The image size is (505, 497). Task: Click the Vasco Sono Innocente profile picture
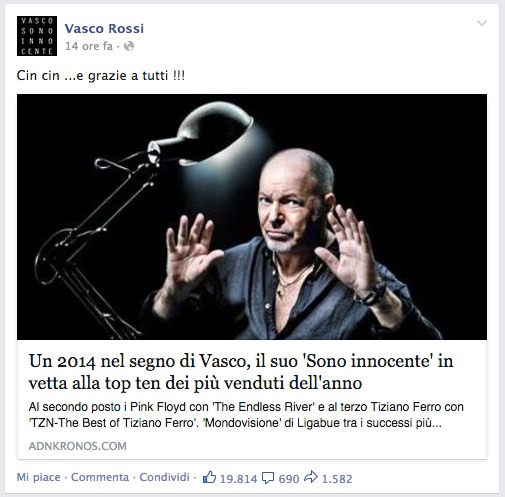coord(37,36)
